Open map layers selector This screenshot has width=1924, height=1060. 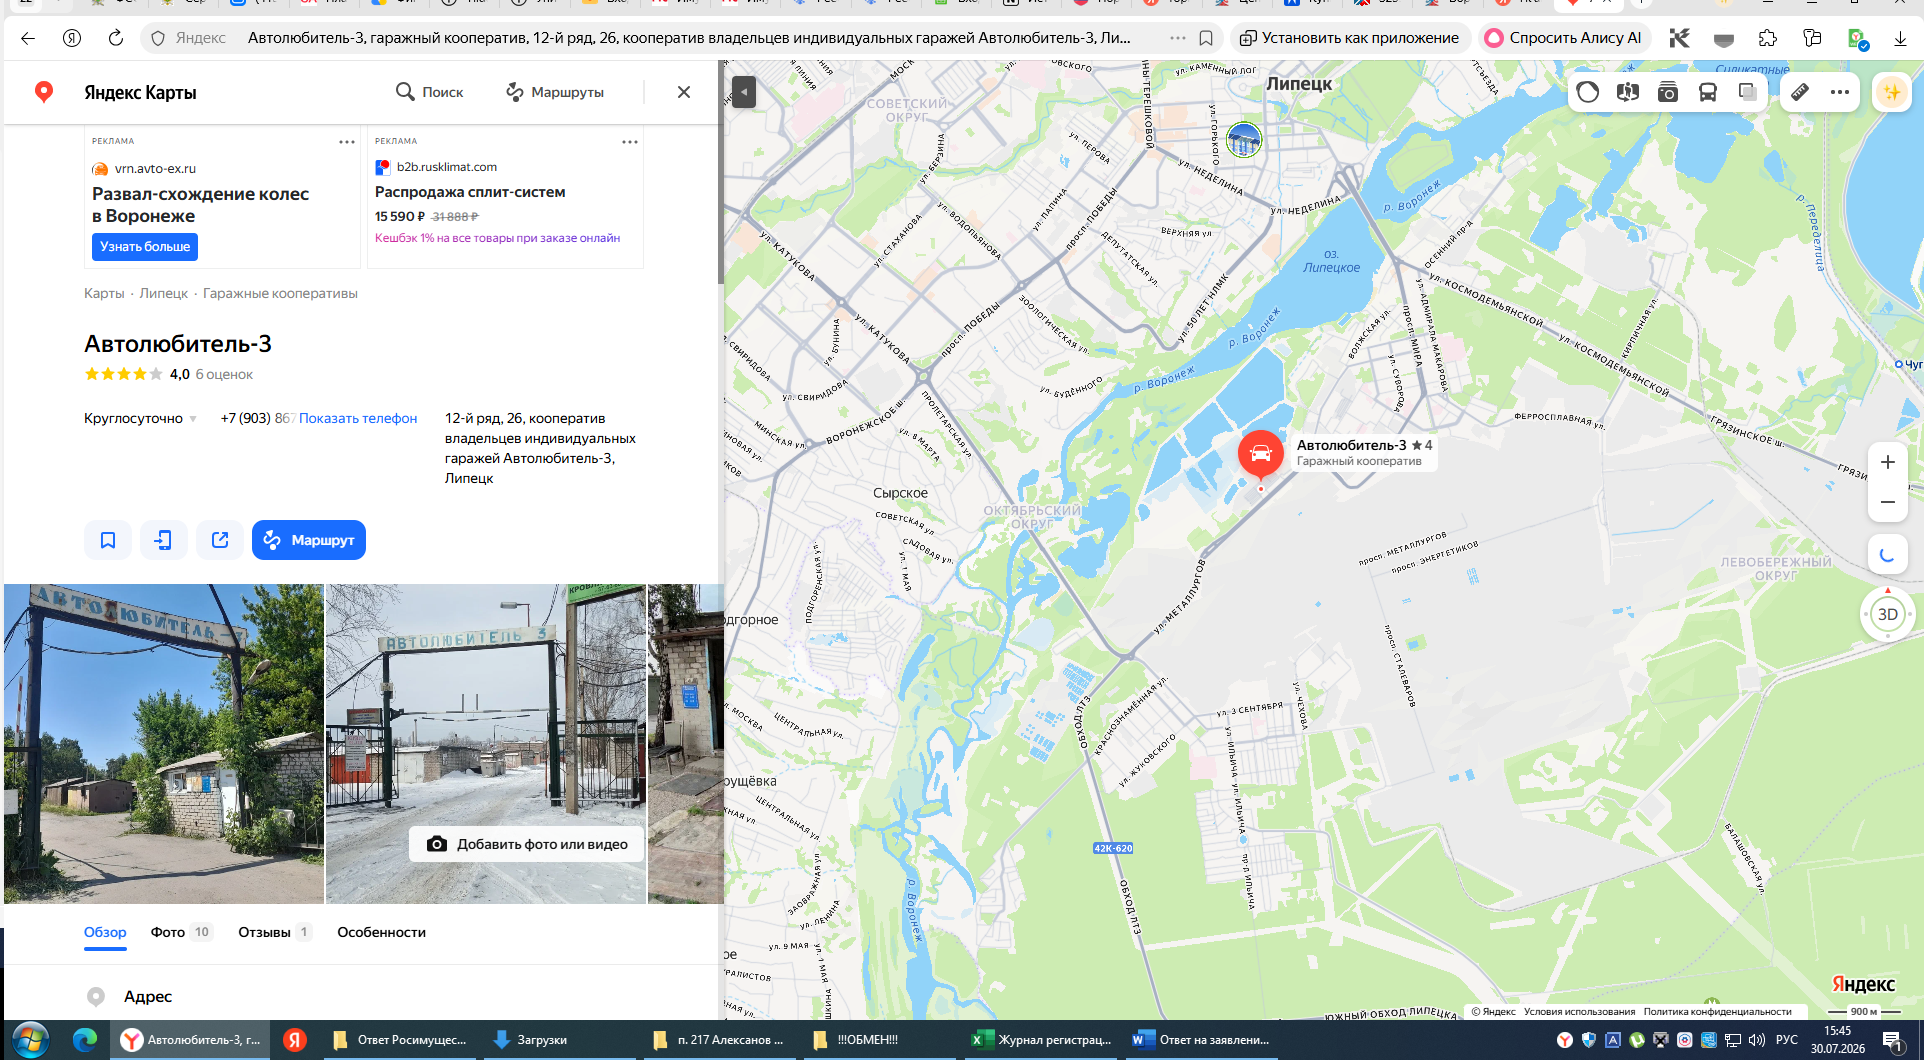(1748, 92)
